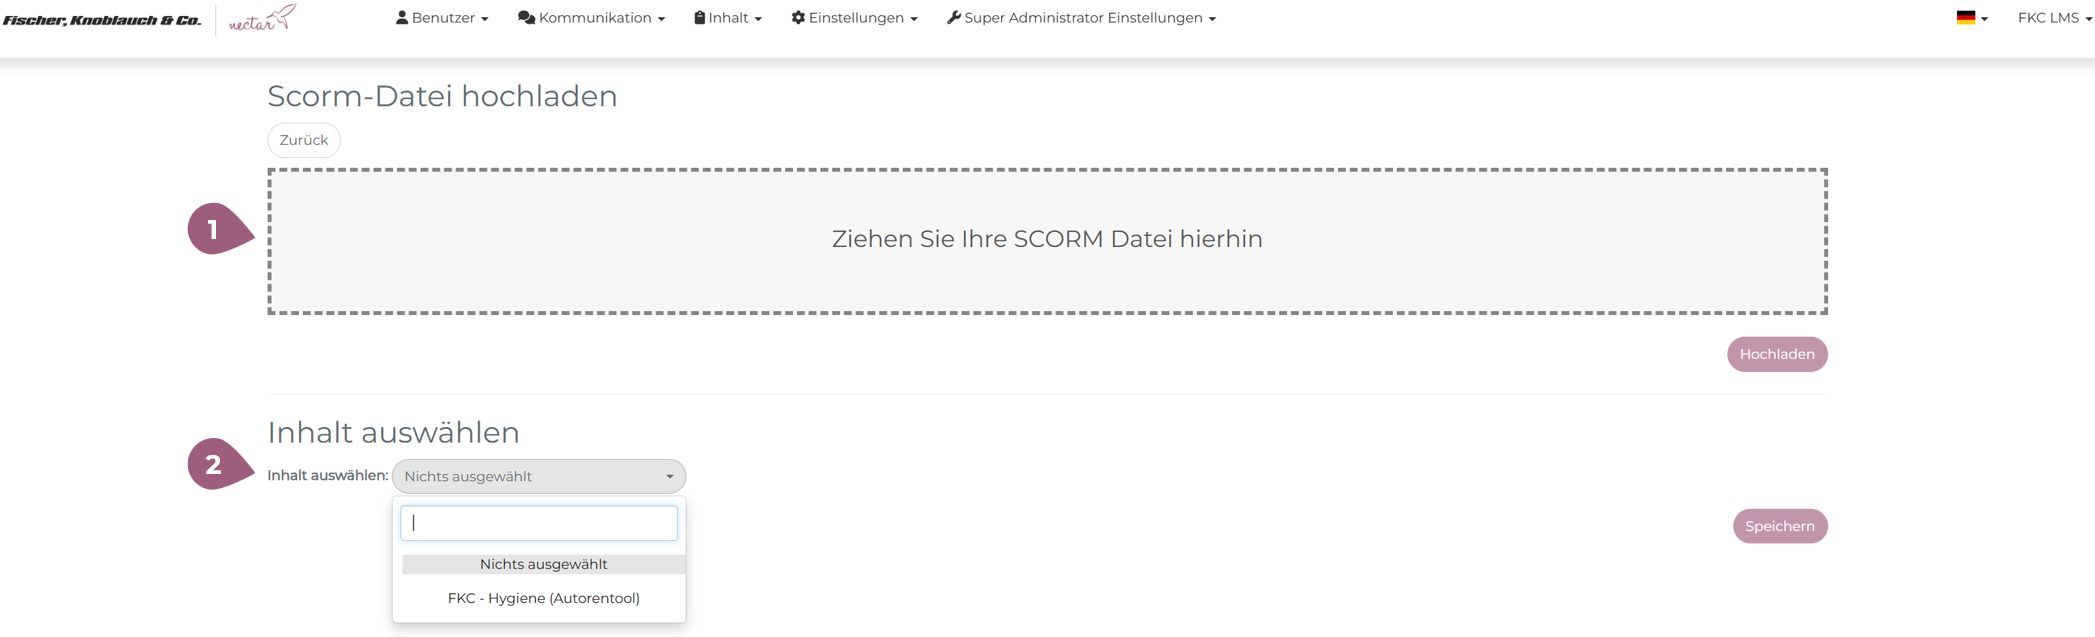Collapse the Inhalt auswählen dropdown
The width and height of the screenshot is (2095, 637).
(539, 477)
